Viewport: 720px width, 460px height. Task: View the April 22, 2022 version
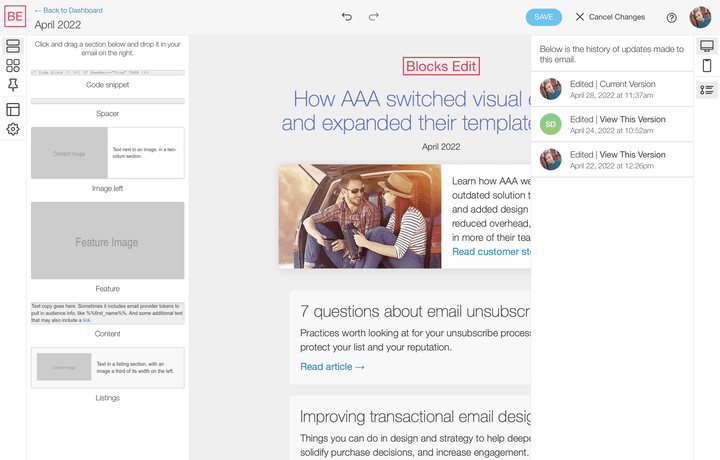632,155
